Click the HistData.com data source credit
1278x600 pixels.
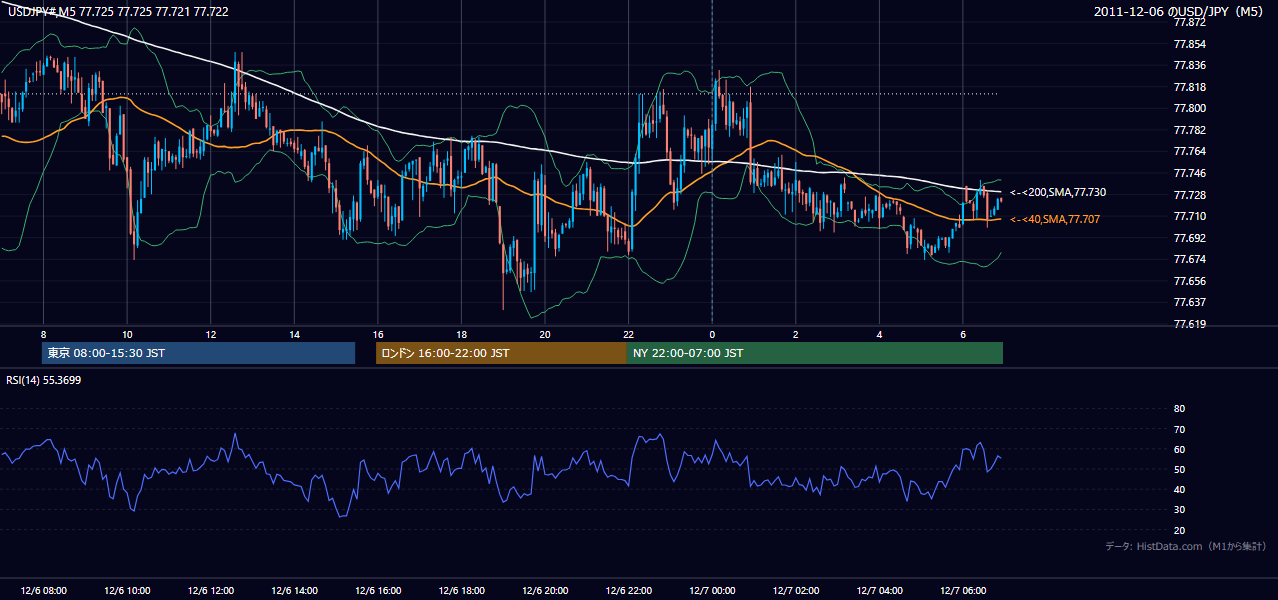tap(1186, 546)
